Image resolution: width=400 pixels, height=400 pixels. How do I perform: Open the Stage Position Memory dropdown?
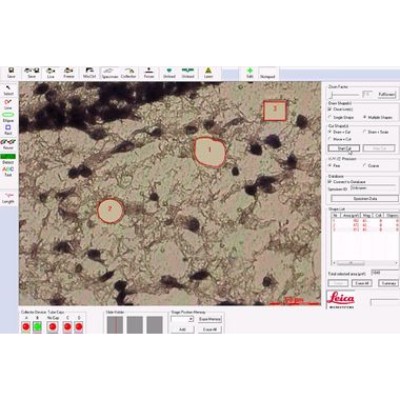pos(182,319)
